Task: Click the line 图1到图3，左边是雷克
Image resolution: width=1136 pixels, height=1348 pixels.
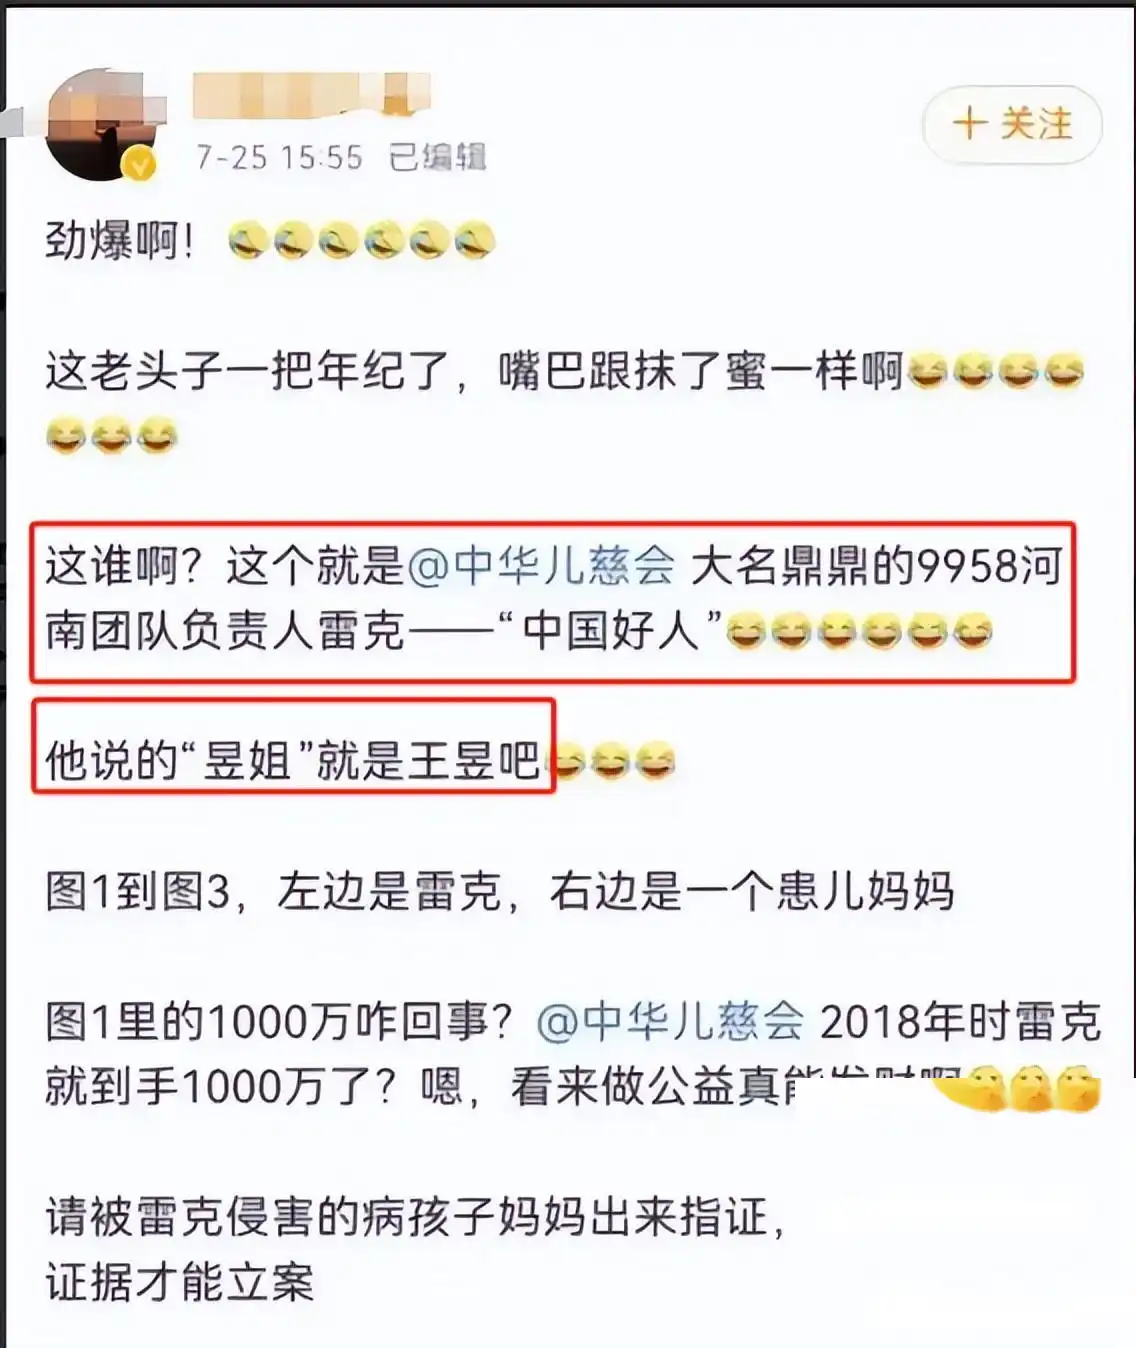Action: point(499,892)
